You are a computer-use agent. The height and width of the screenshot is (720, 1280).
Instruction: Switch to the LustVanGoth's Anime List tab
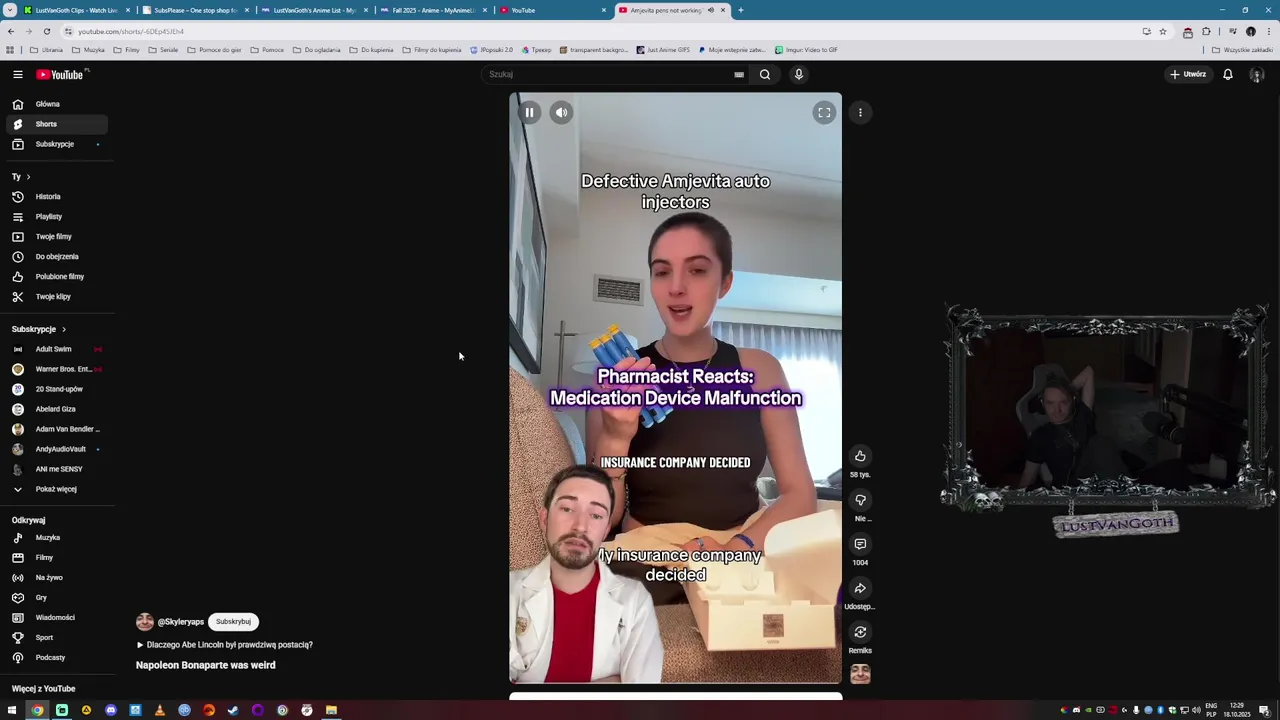point(314,10)
